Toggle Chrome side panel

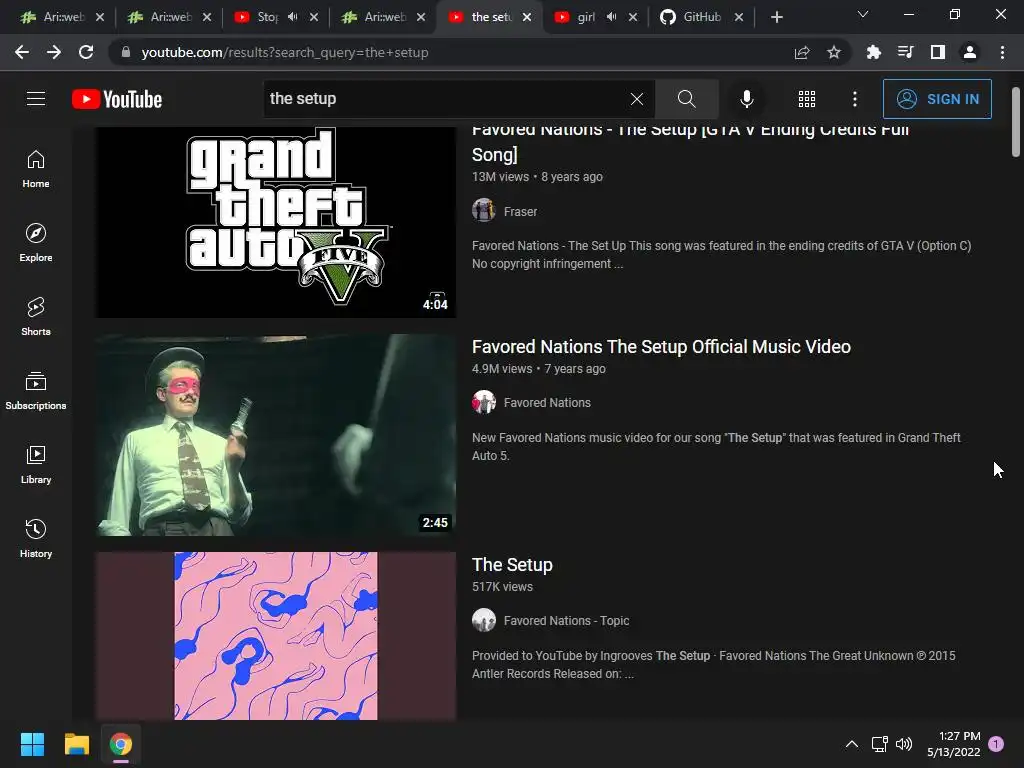(x=938, y=52)
